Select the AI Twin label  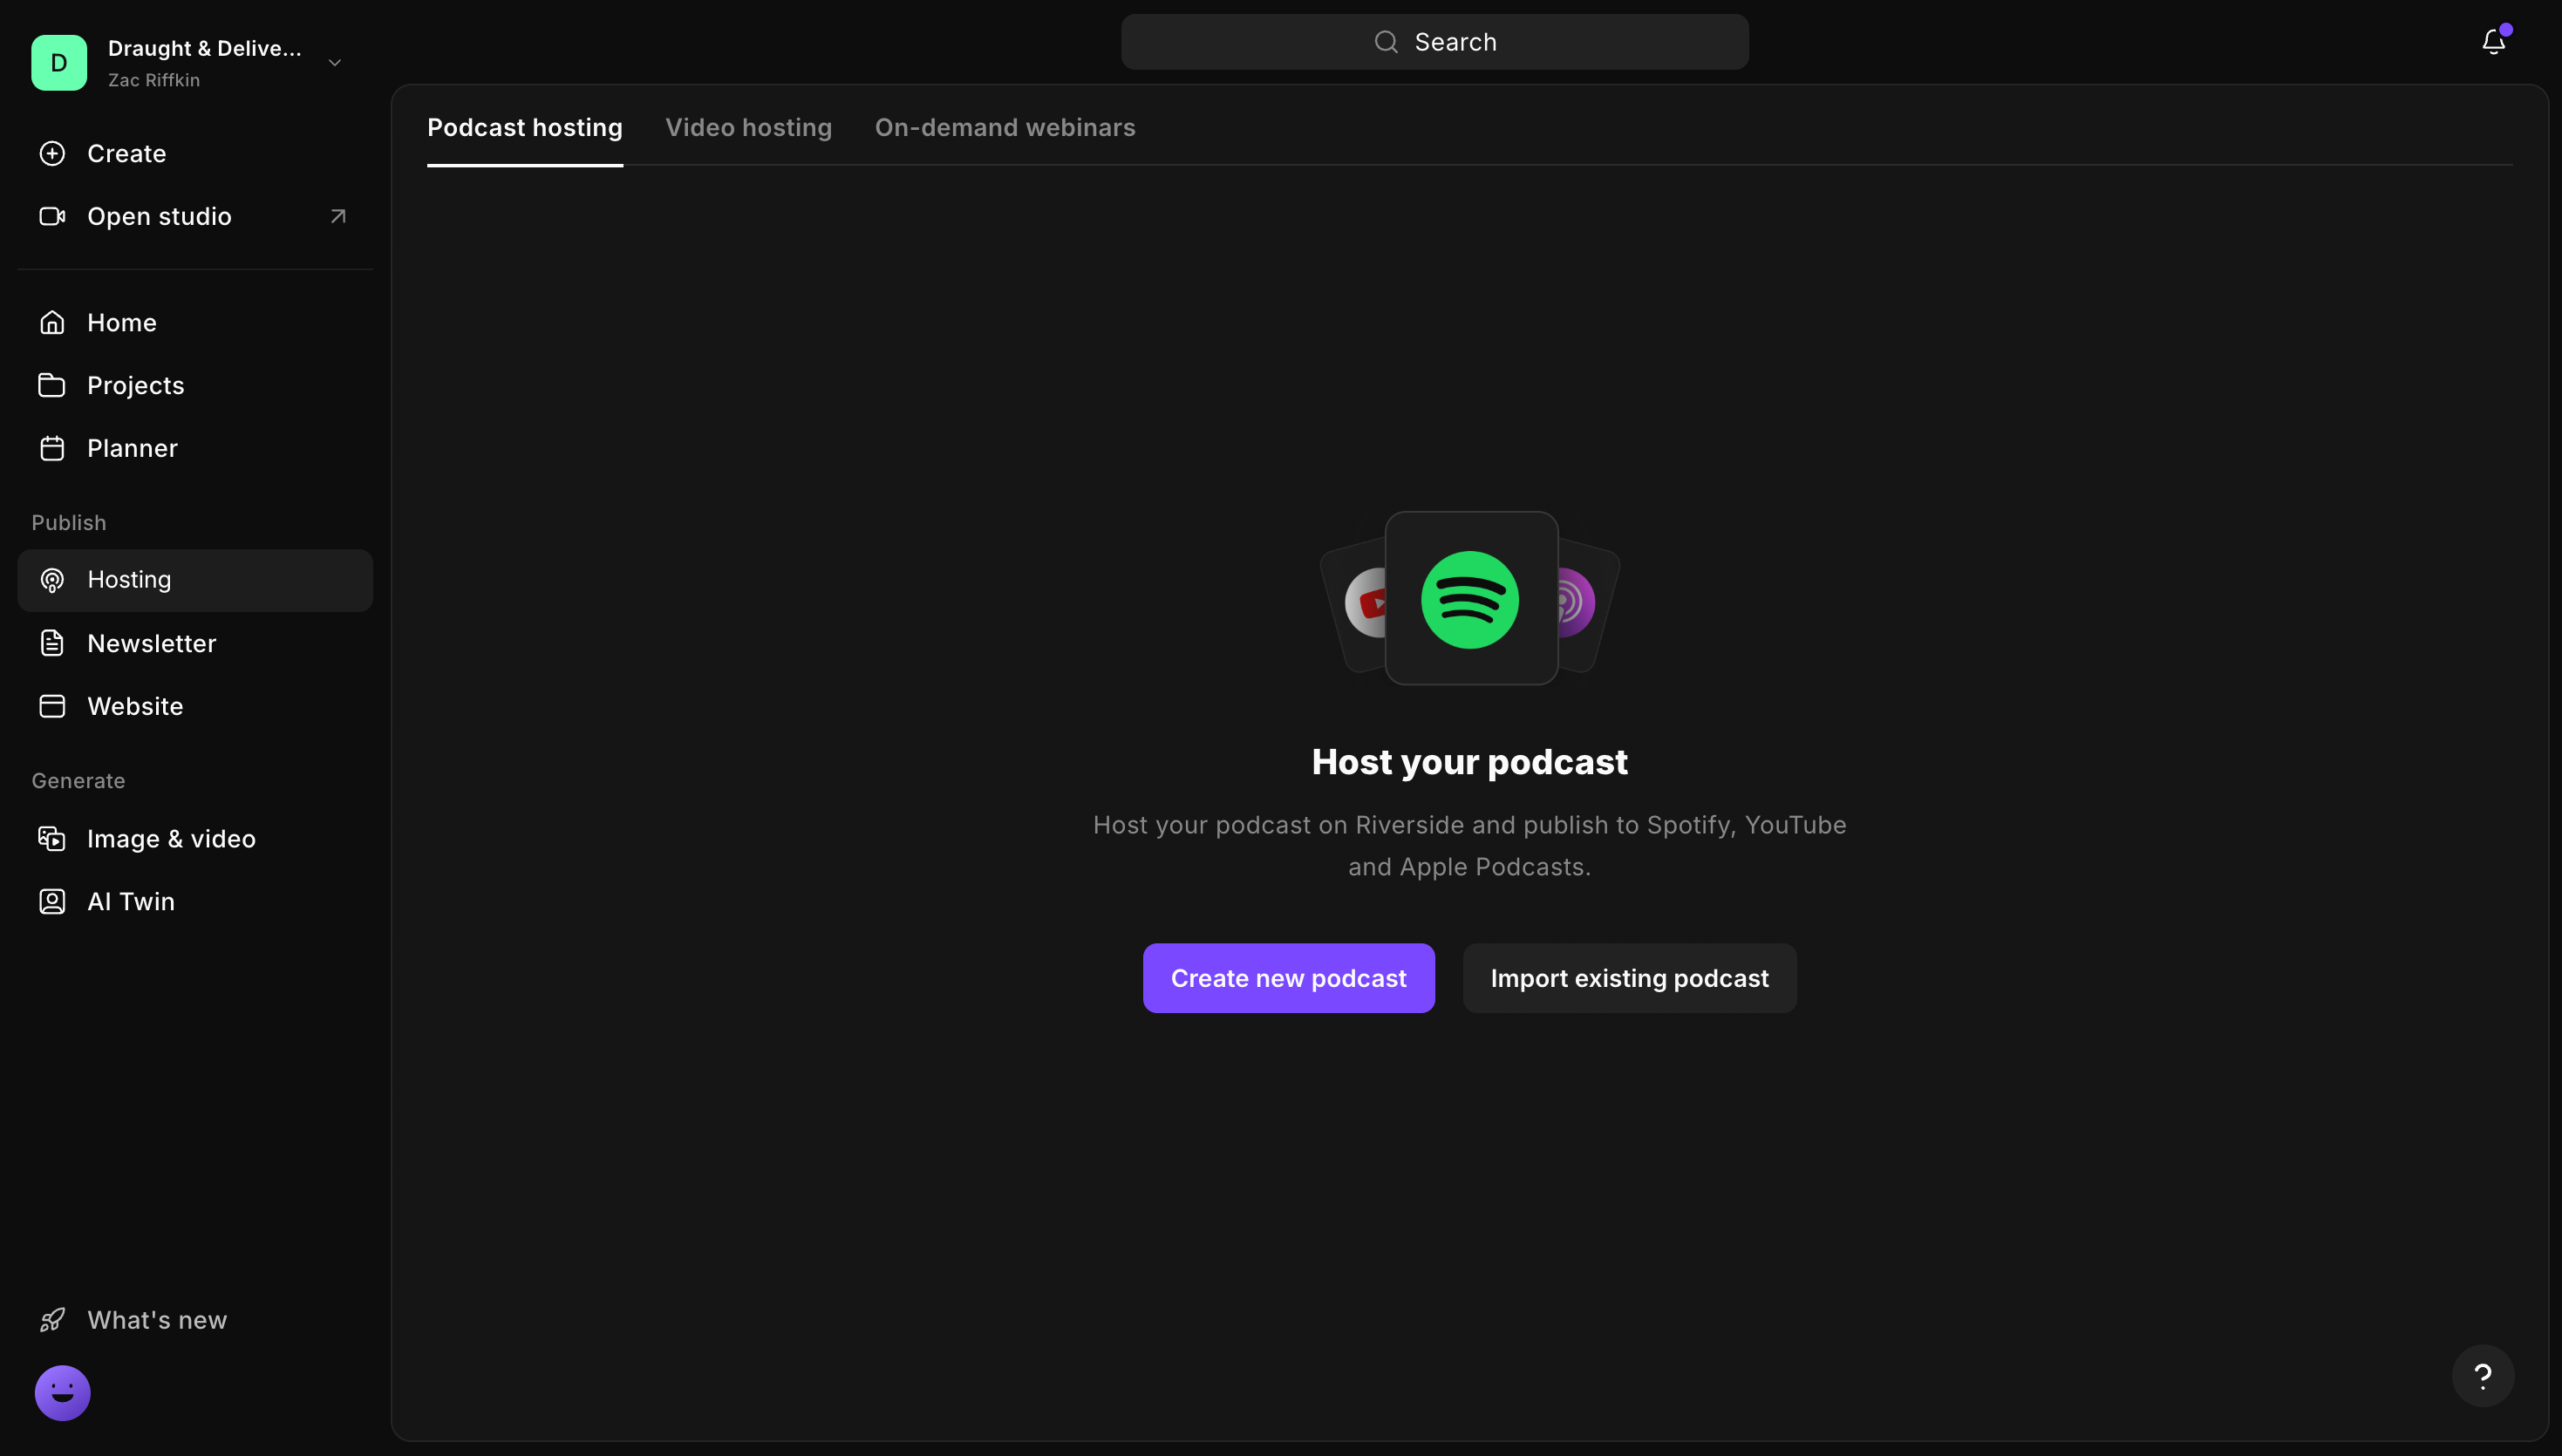pos(131,901)
